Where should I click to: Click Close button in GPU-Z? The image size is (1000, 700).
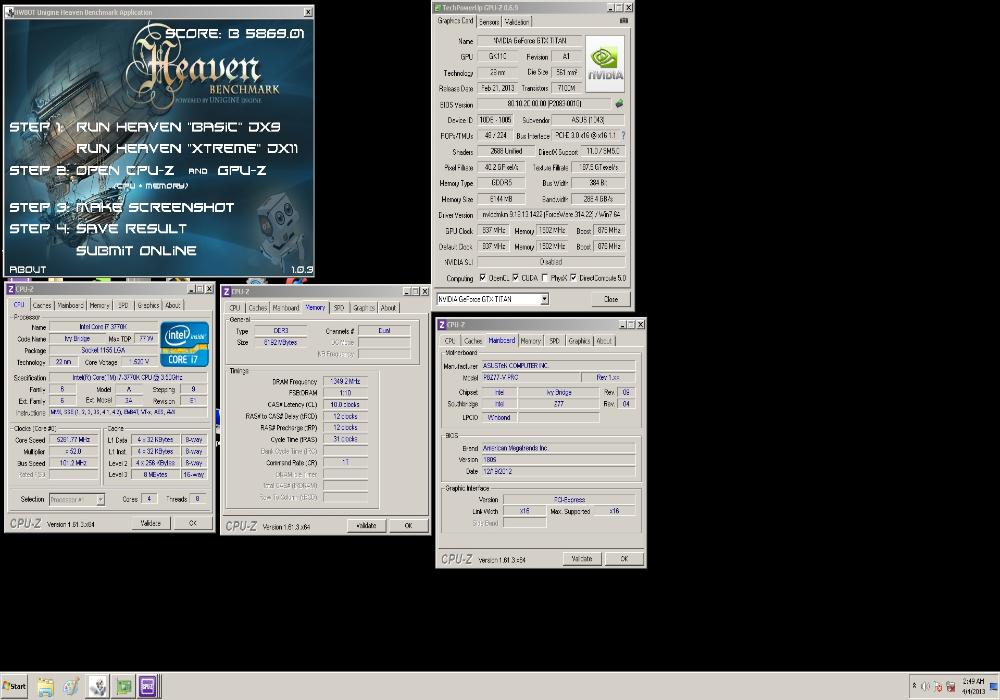(611, 299)
